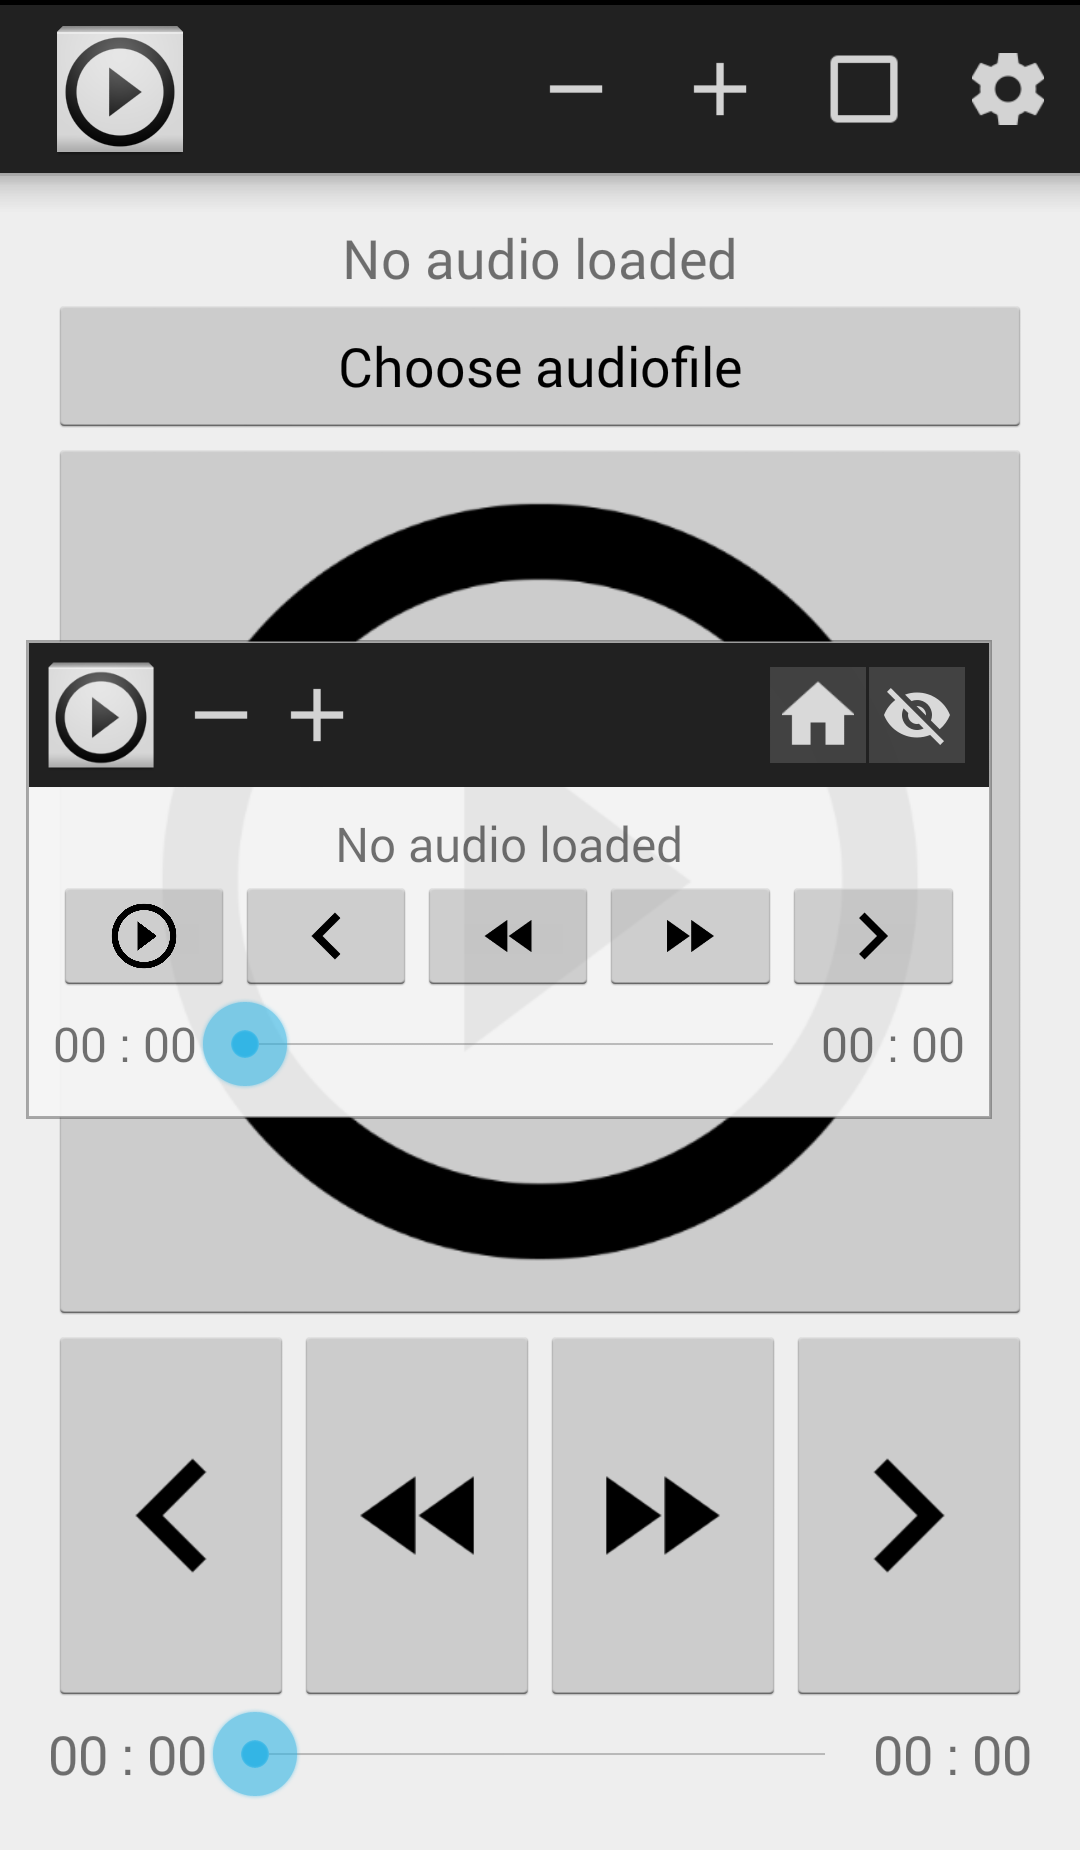Tap the large rewind button at bottom
This screenshot has width=1080, height=1850.
pos(417,1516)
